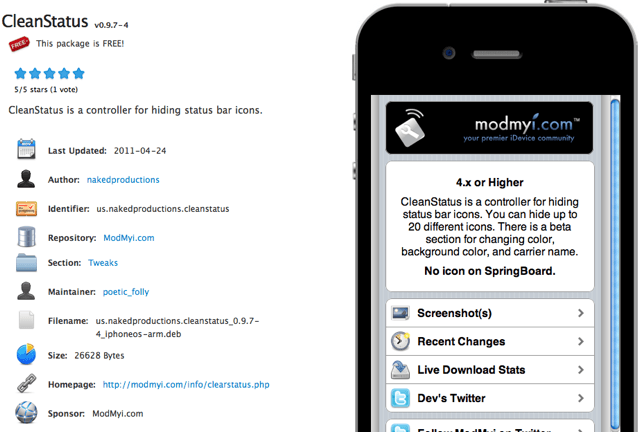
Task: Open the poetic_folly maintainer link
Action: [126, 292]
